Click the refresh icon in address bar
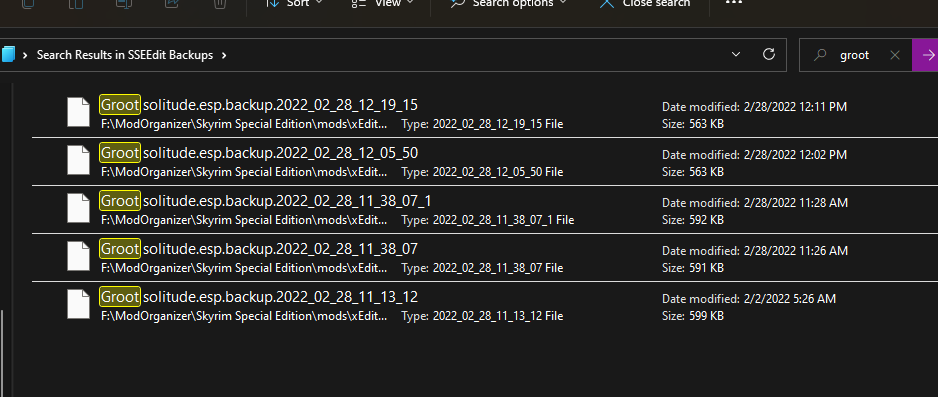Screen dimensions: 938x397 coord(769,54)
